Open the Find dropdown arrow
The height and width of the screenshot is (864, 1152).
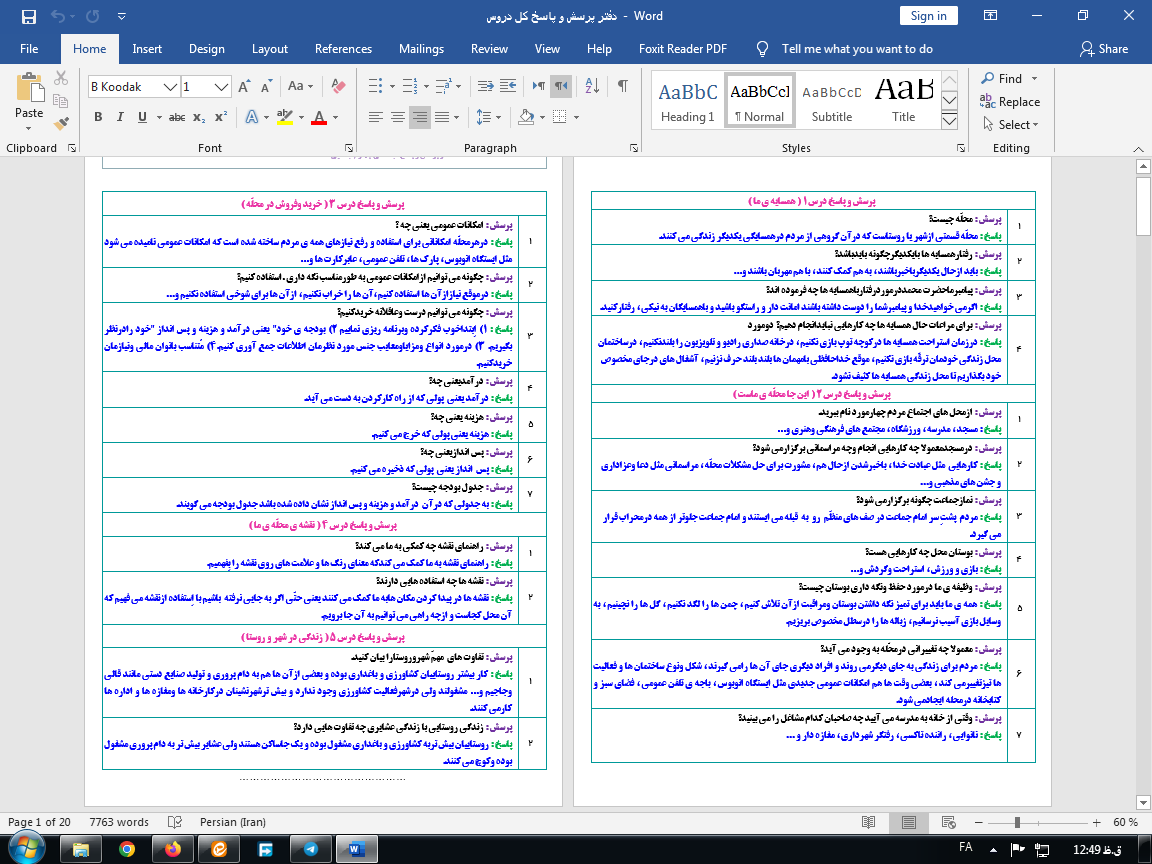tap(1034, 79)
